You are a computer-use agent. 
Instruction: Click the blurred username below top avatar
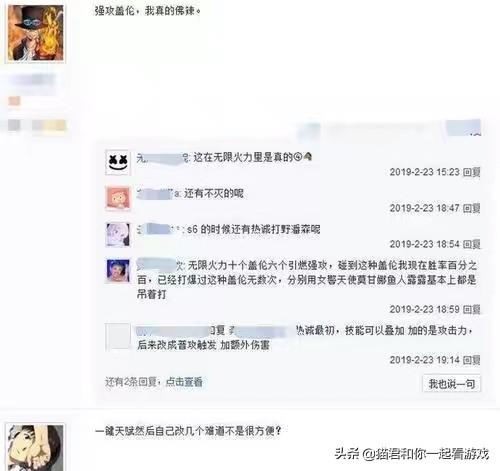32,80
